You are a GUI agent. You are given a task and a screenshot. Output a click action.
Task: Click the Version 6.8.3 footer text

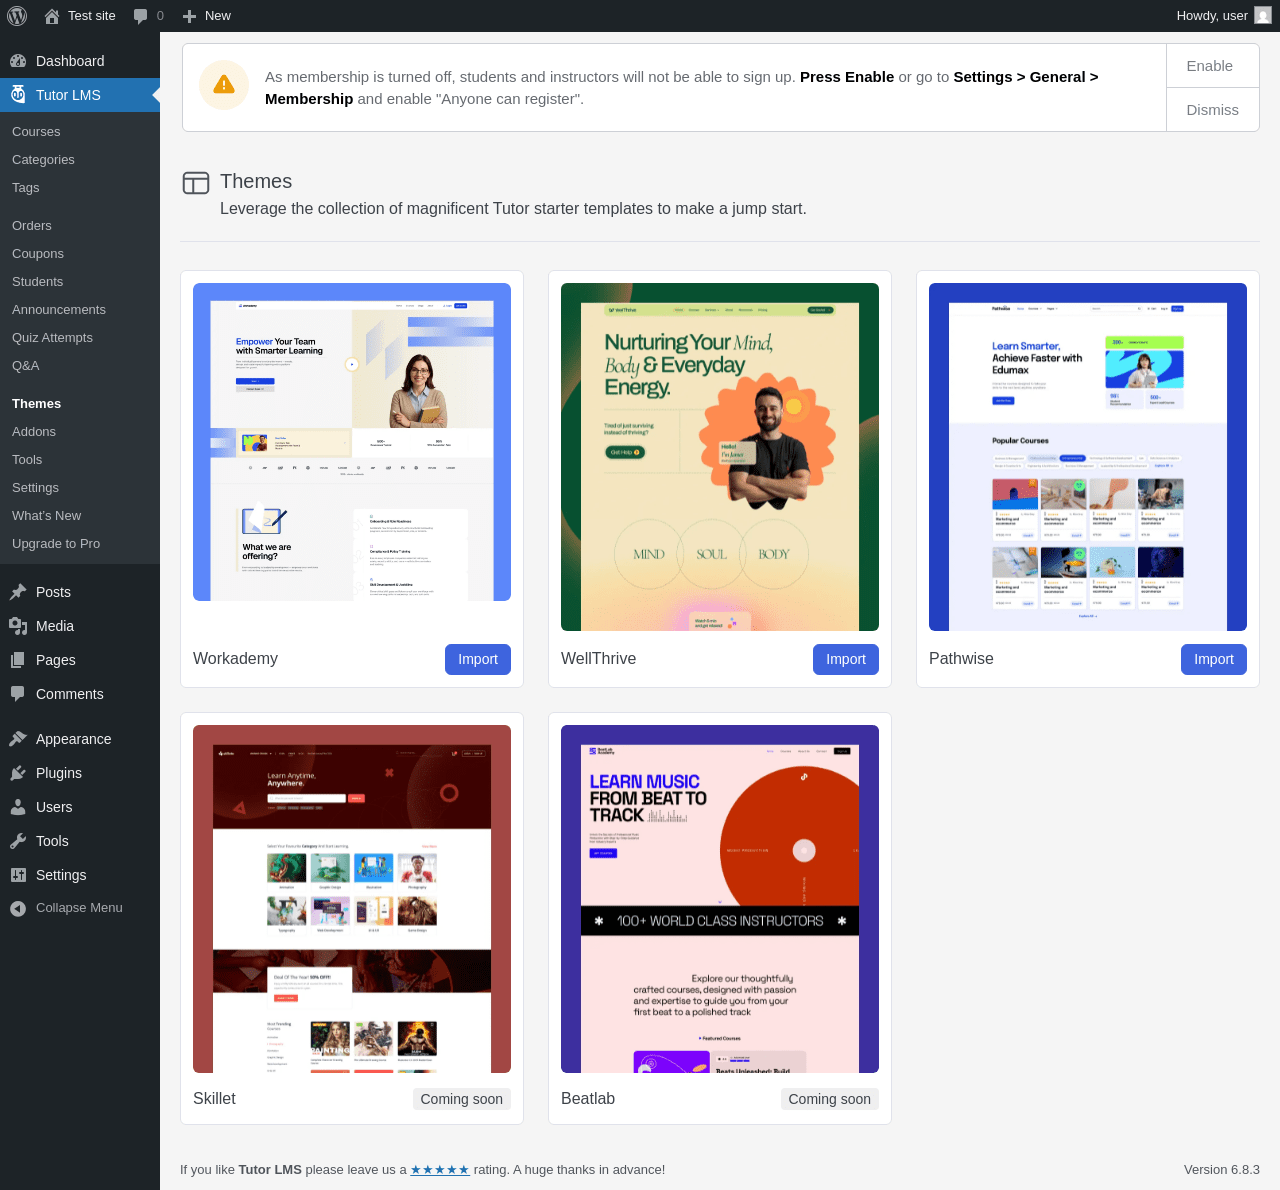(x=1222, y=1170)
